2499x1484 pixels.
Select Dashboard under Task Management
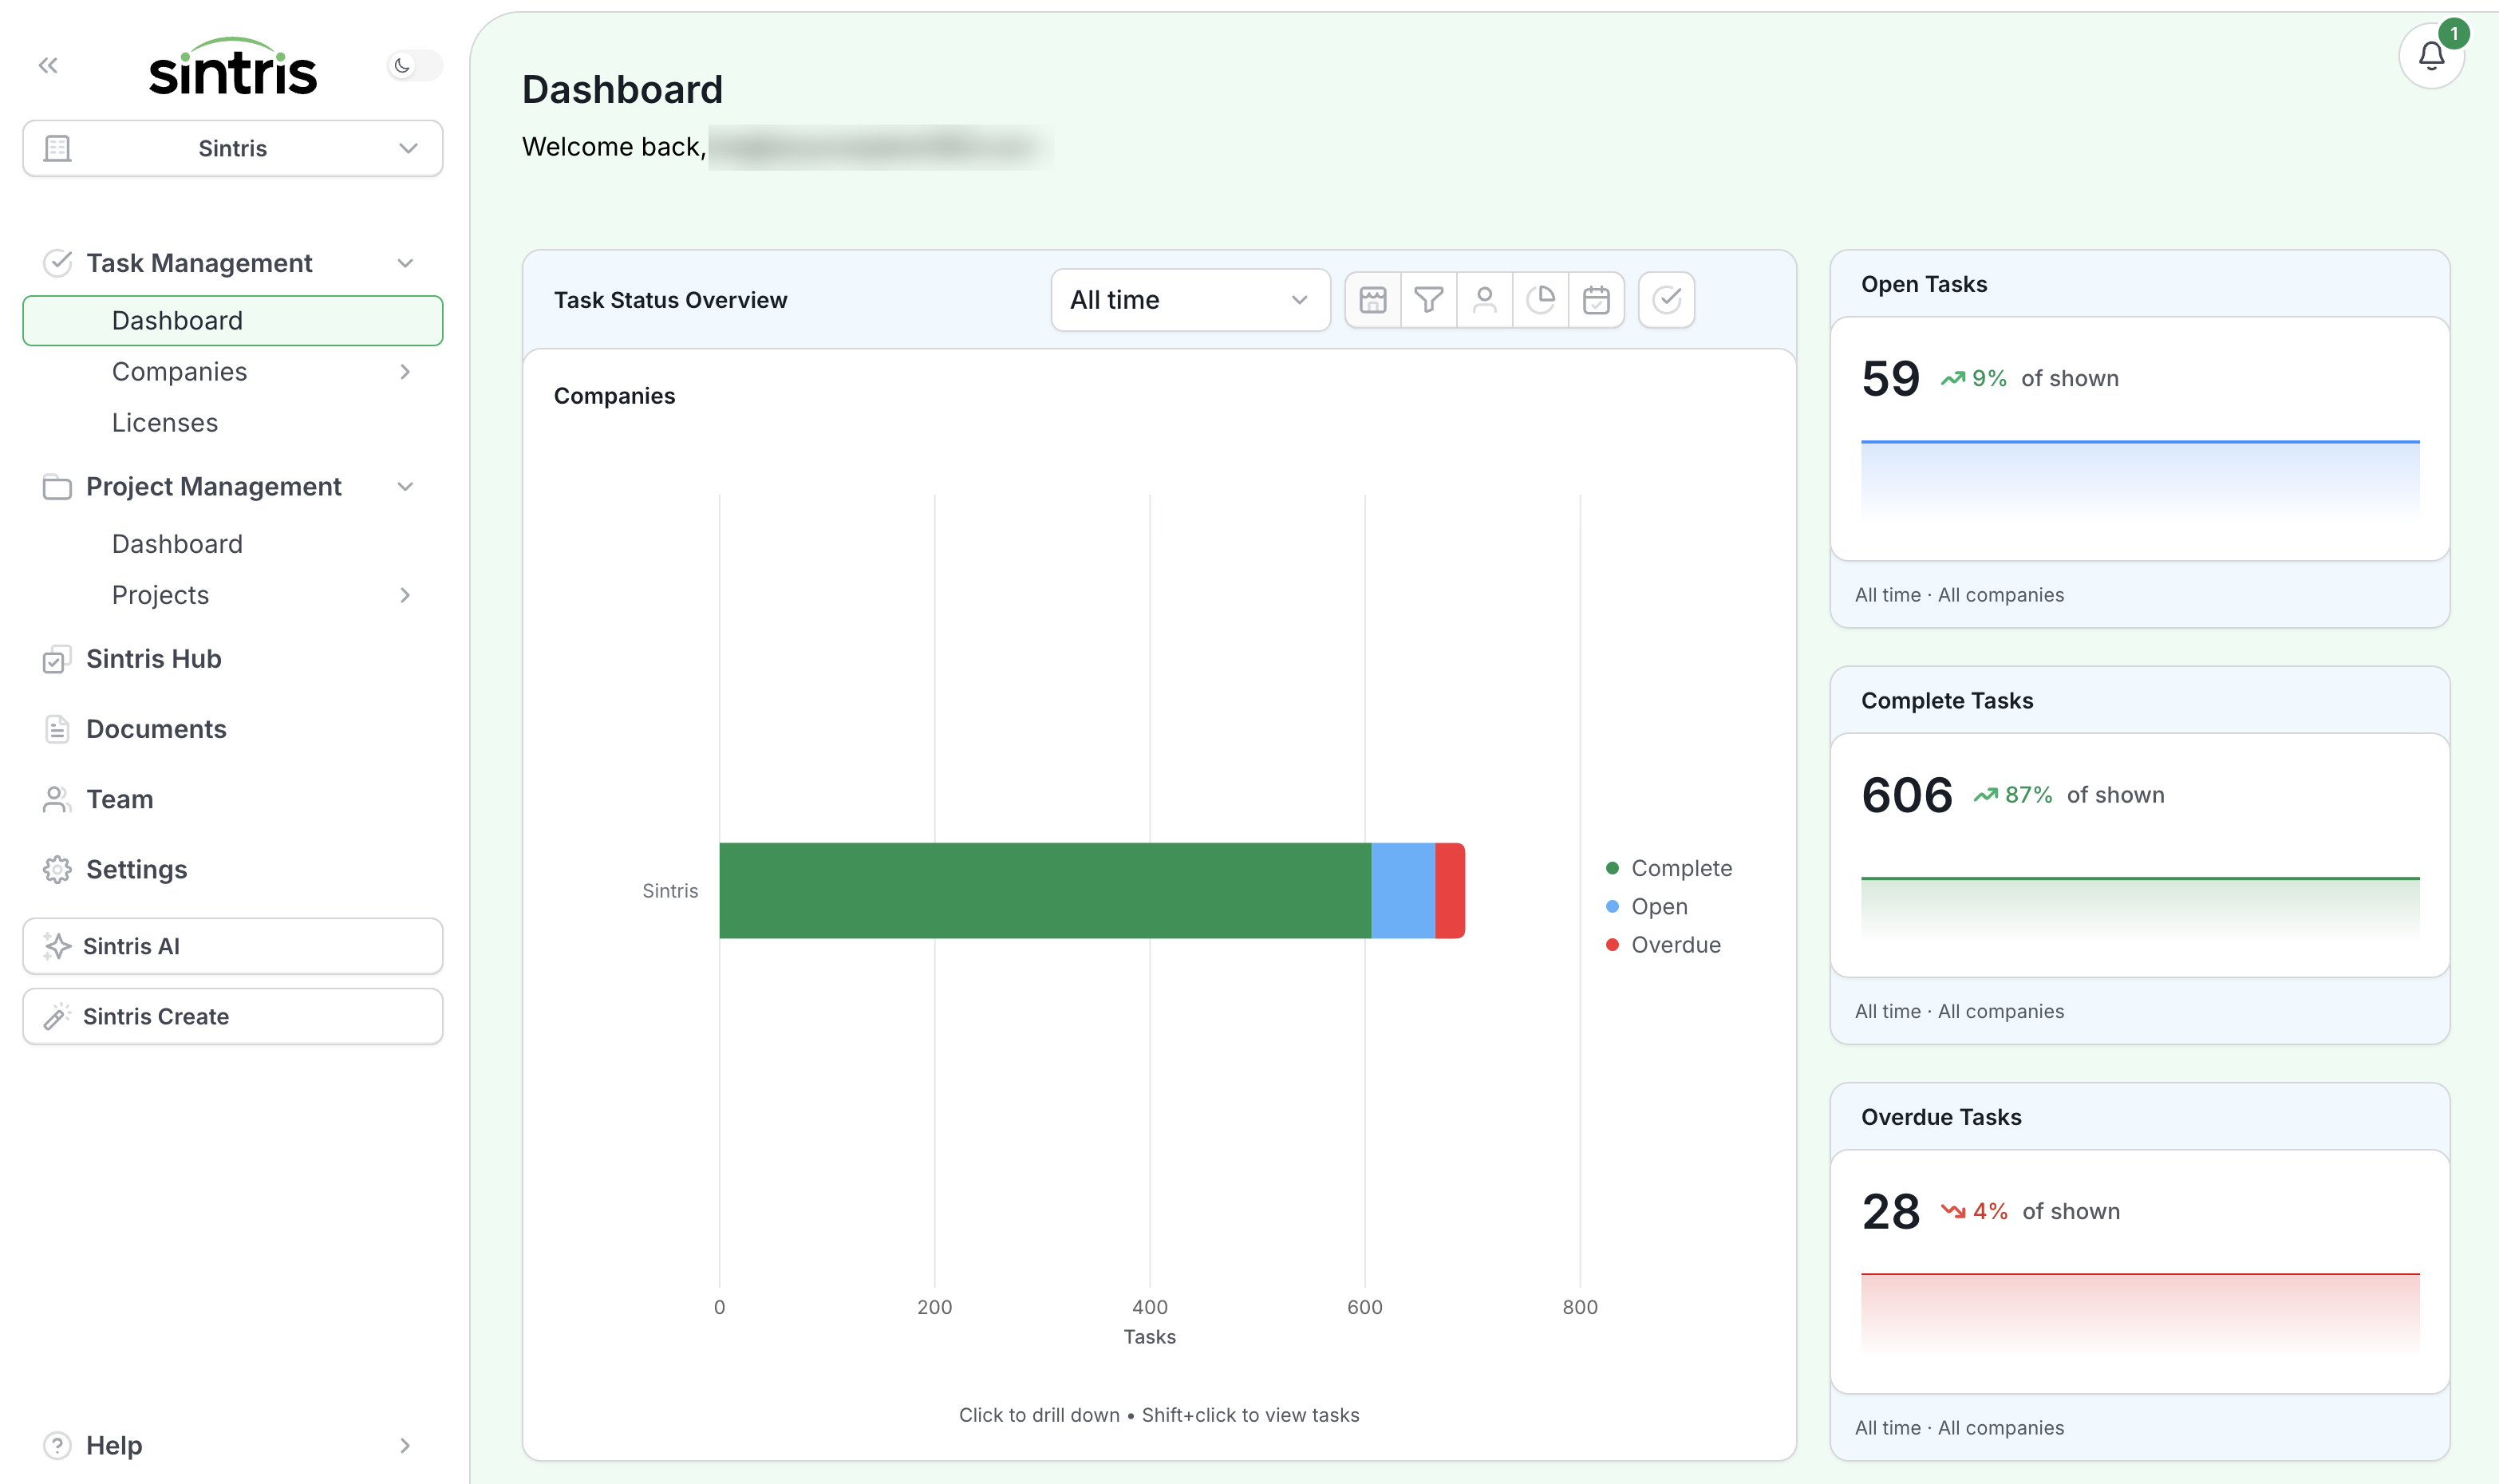[233, 320]
